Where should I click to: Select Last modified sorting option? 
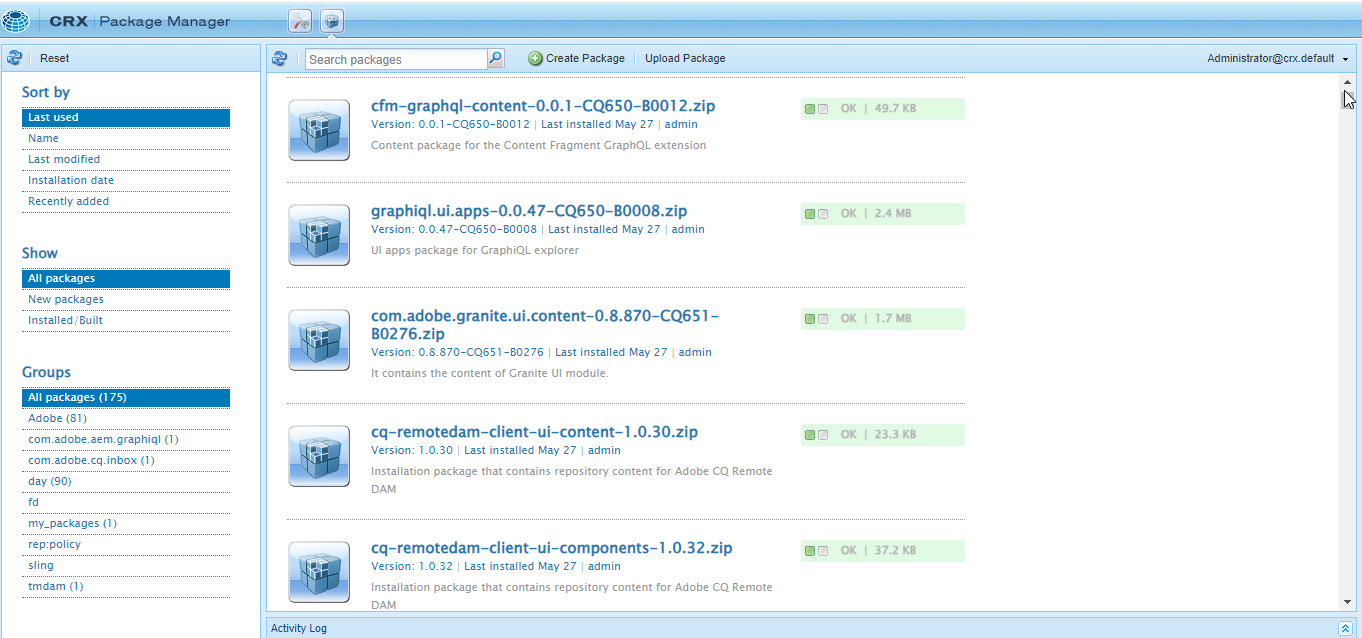(64, 158)
